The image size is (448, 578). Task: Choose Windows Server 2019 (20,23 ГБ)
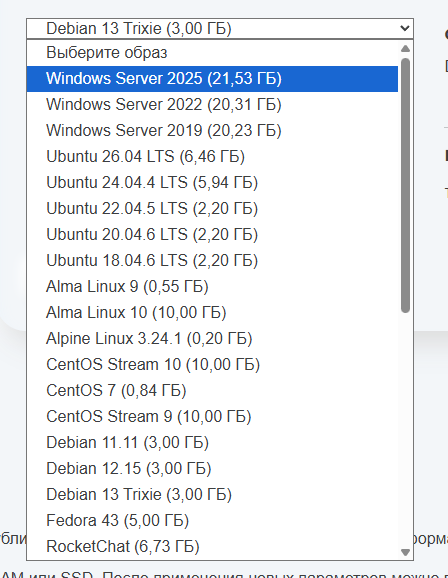212,130
